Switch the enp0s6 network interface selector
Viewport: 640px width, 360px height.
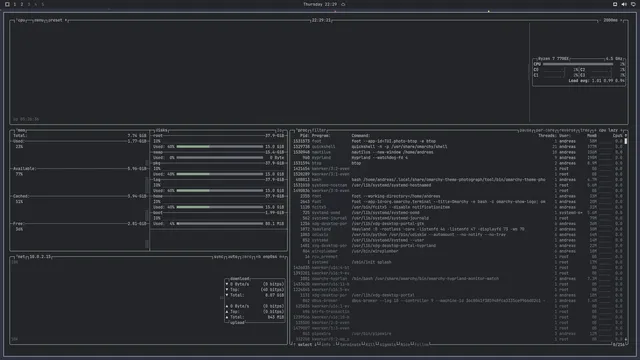270,257
